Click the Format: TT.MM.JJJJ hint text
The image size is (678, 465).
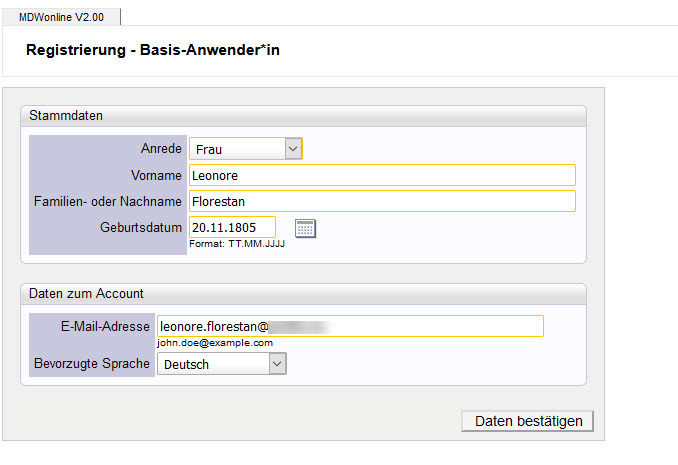pyautogui.click(x=237, y=244)
